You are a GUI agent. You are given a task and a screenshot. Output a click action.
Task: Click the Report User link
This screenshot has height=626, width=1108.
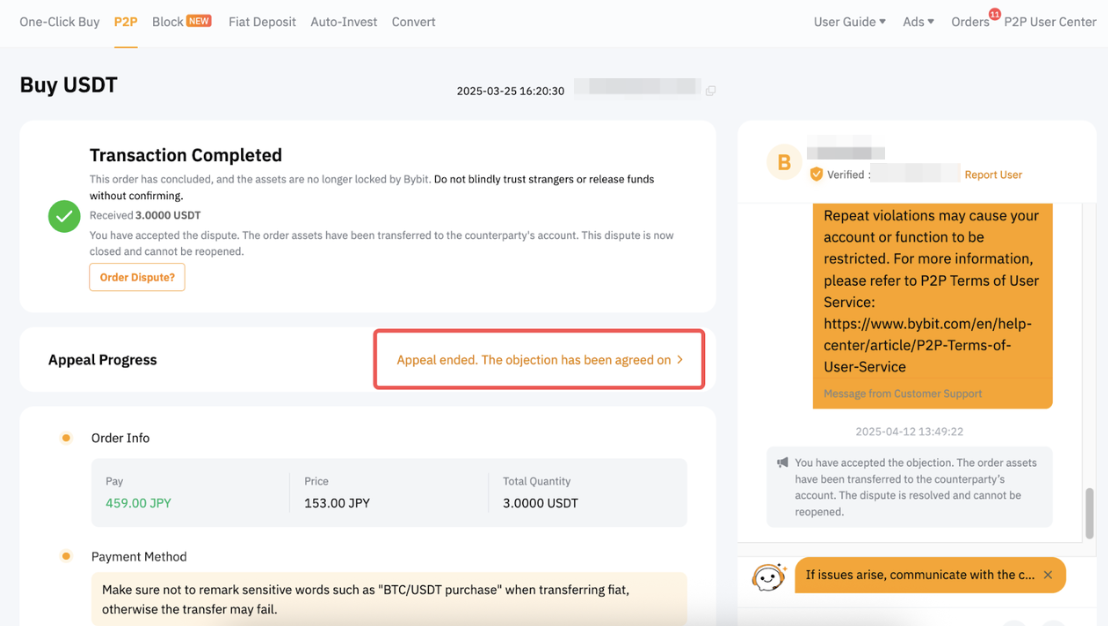[x=993, y=175]
